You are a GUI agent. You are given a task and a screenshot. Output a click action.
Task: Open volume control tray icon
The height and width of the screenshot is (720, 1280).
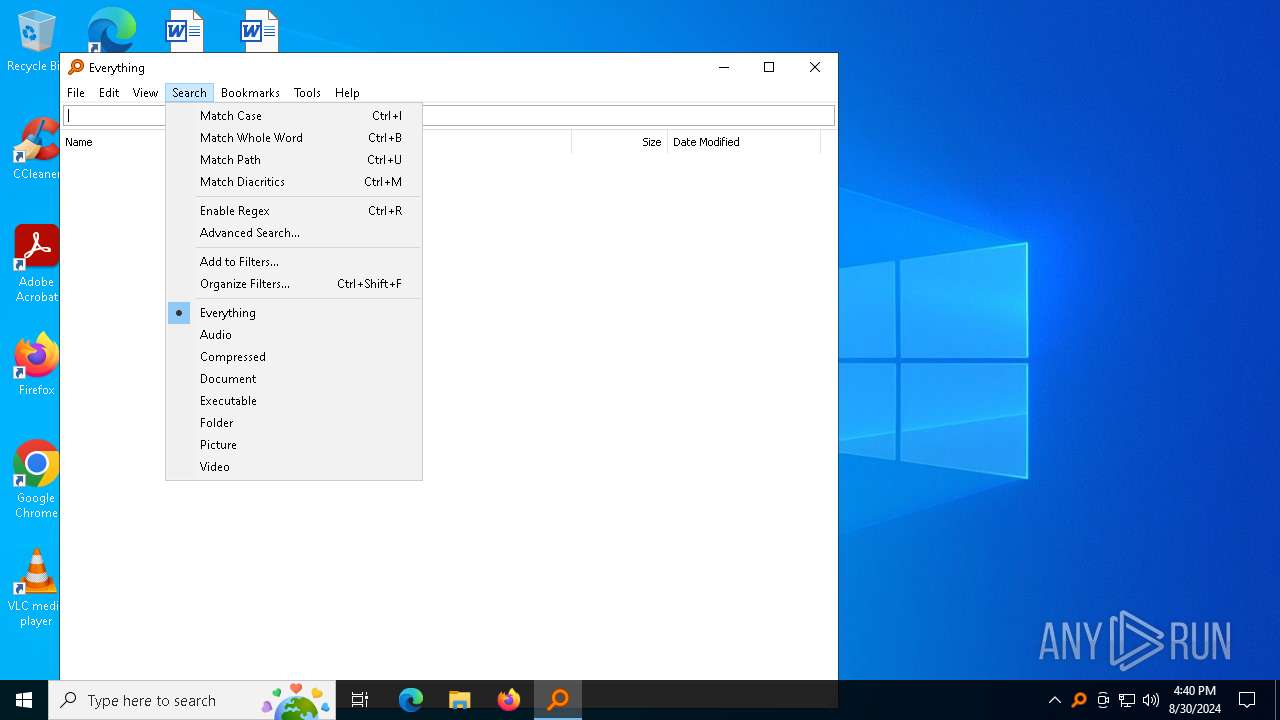tap(1151, 700)
